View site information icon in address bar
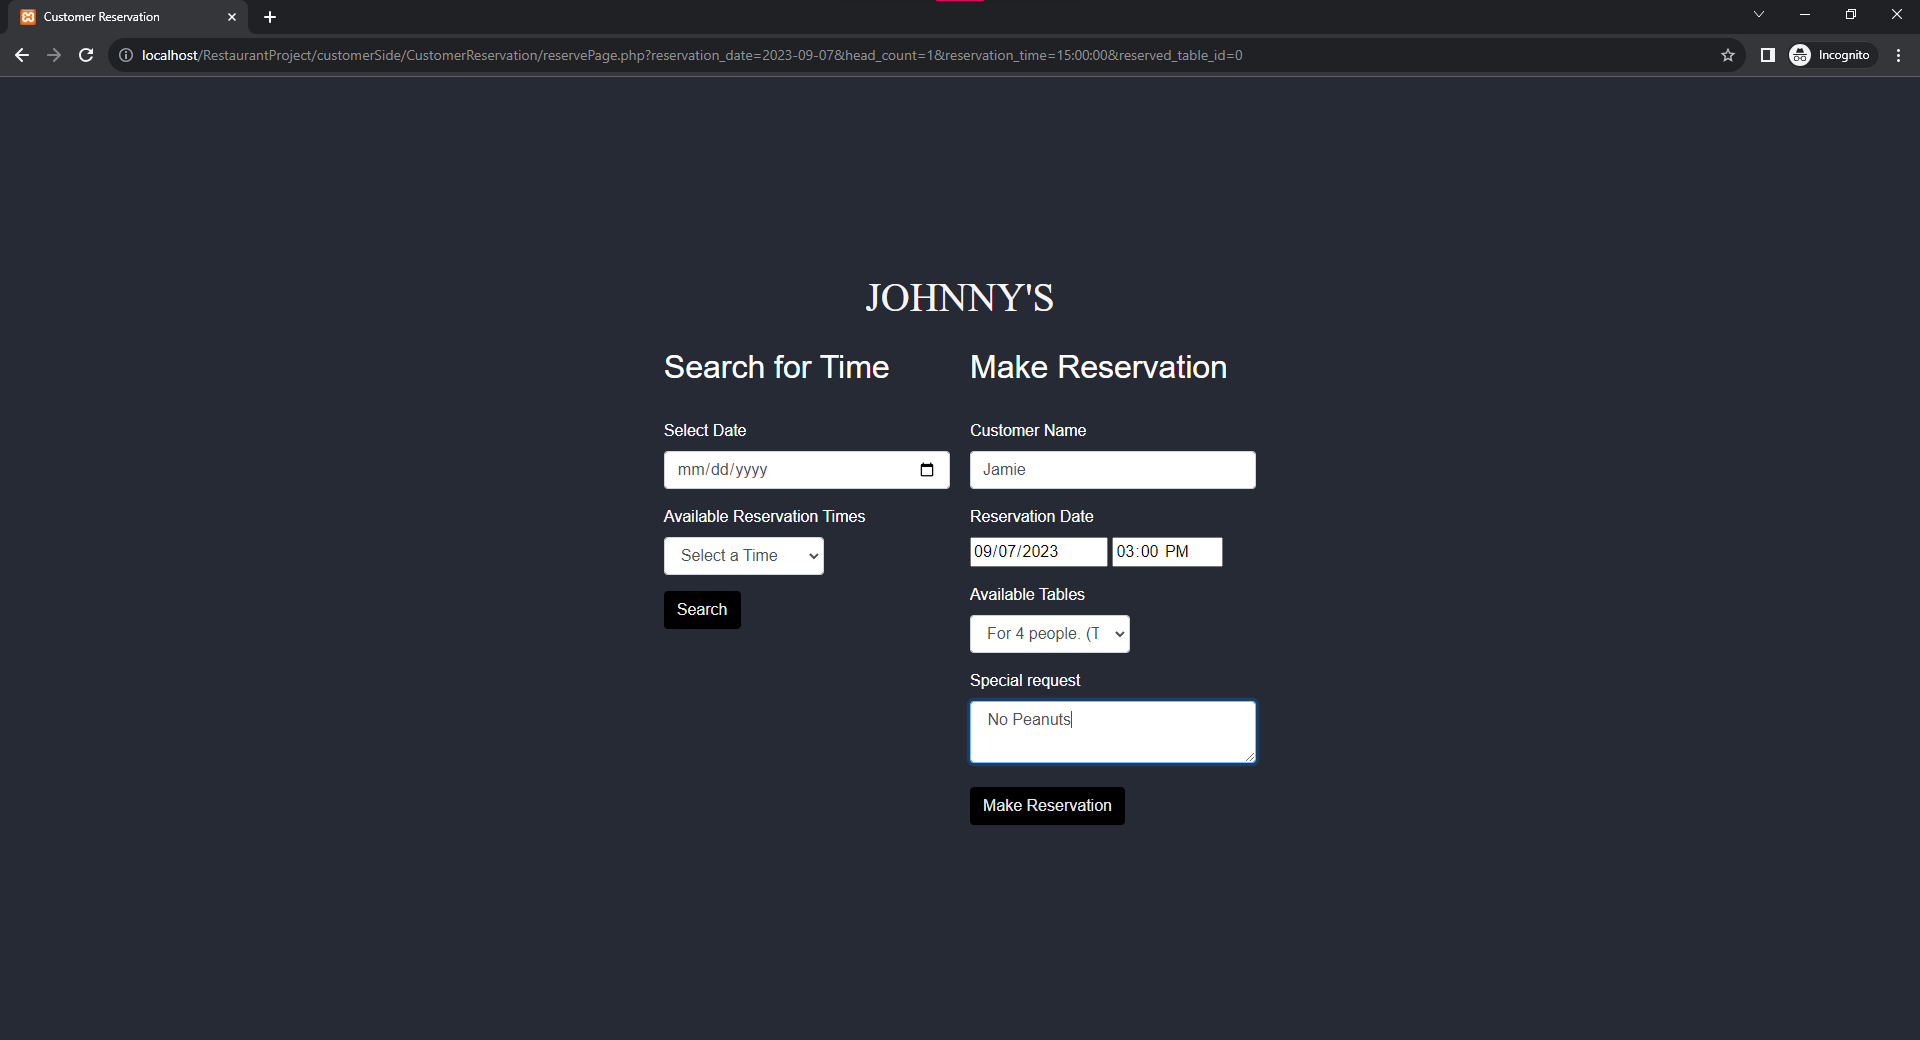Image resolution: width=1920 pixels, height=1040 pixels. (x=126, y=55)
